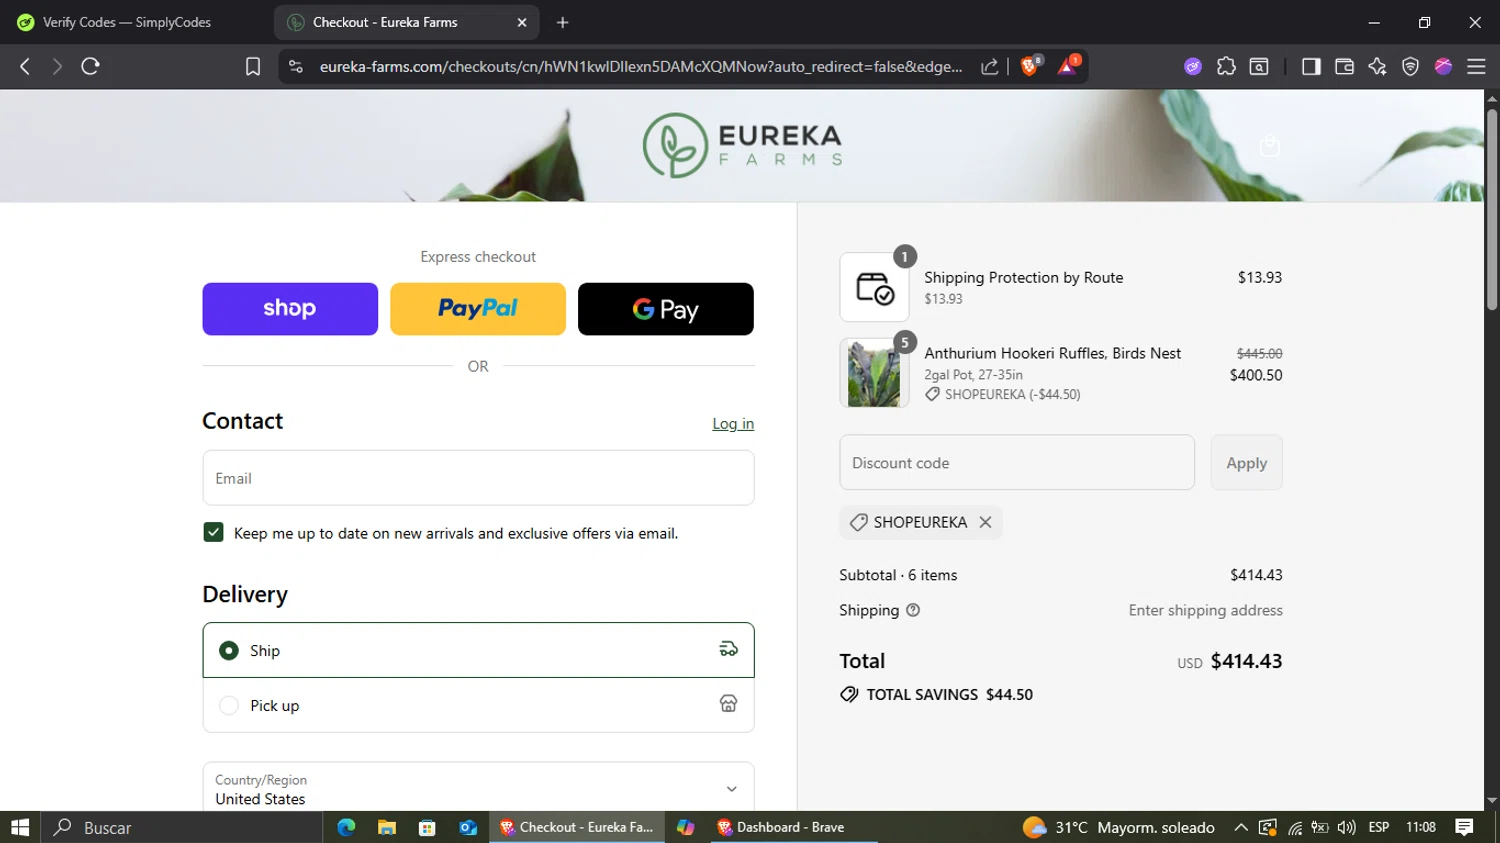Click the Windows search box Buscar
The image size is (1500, 843).
pyautogui.click(x=182, y=827)
